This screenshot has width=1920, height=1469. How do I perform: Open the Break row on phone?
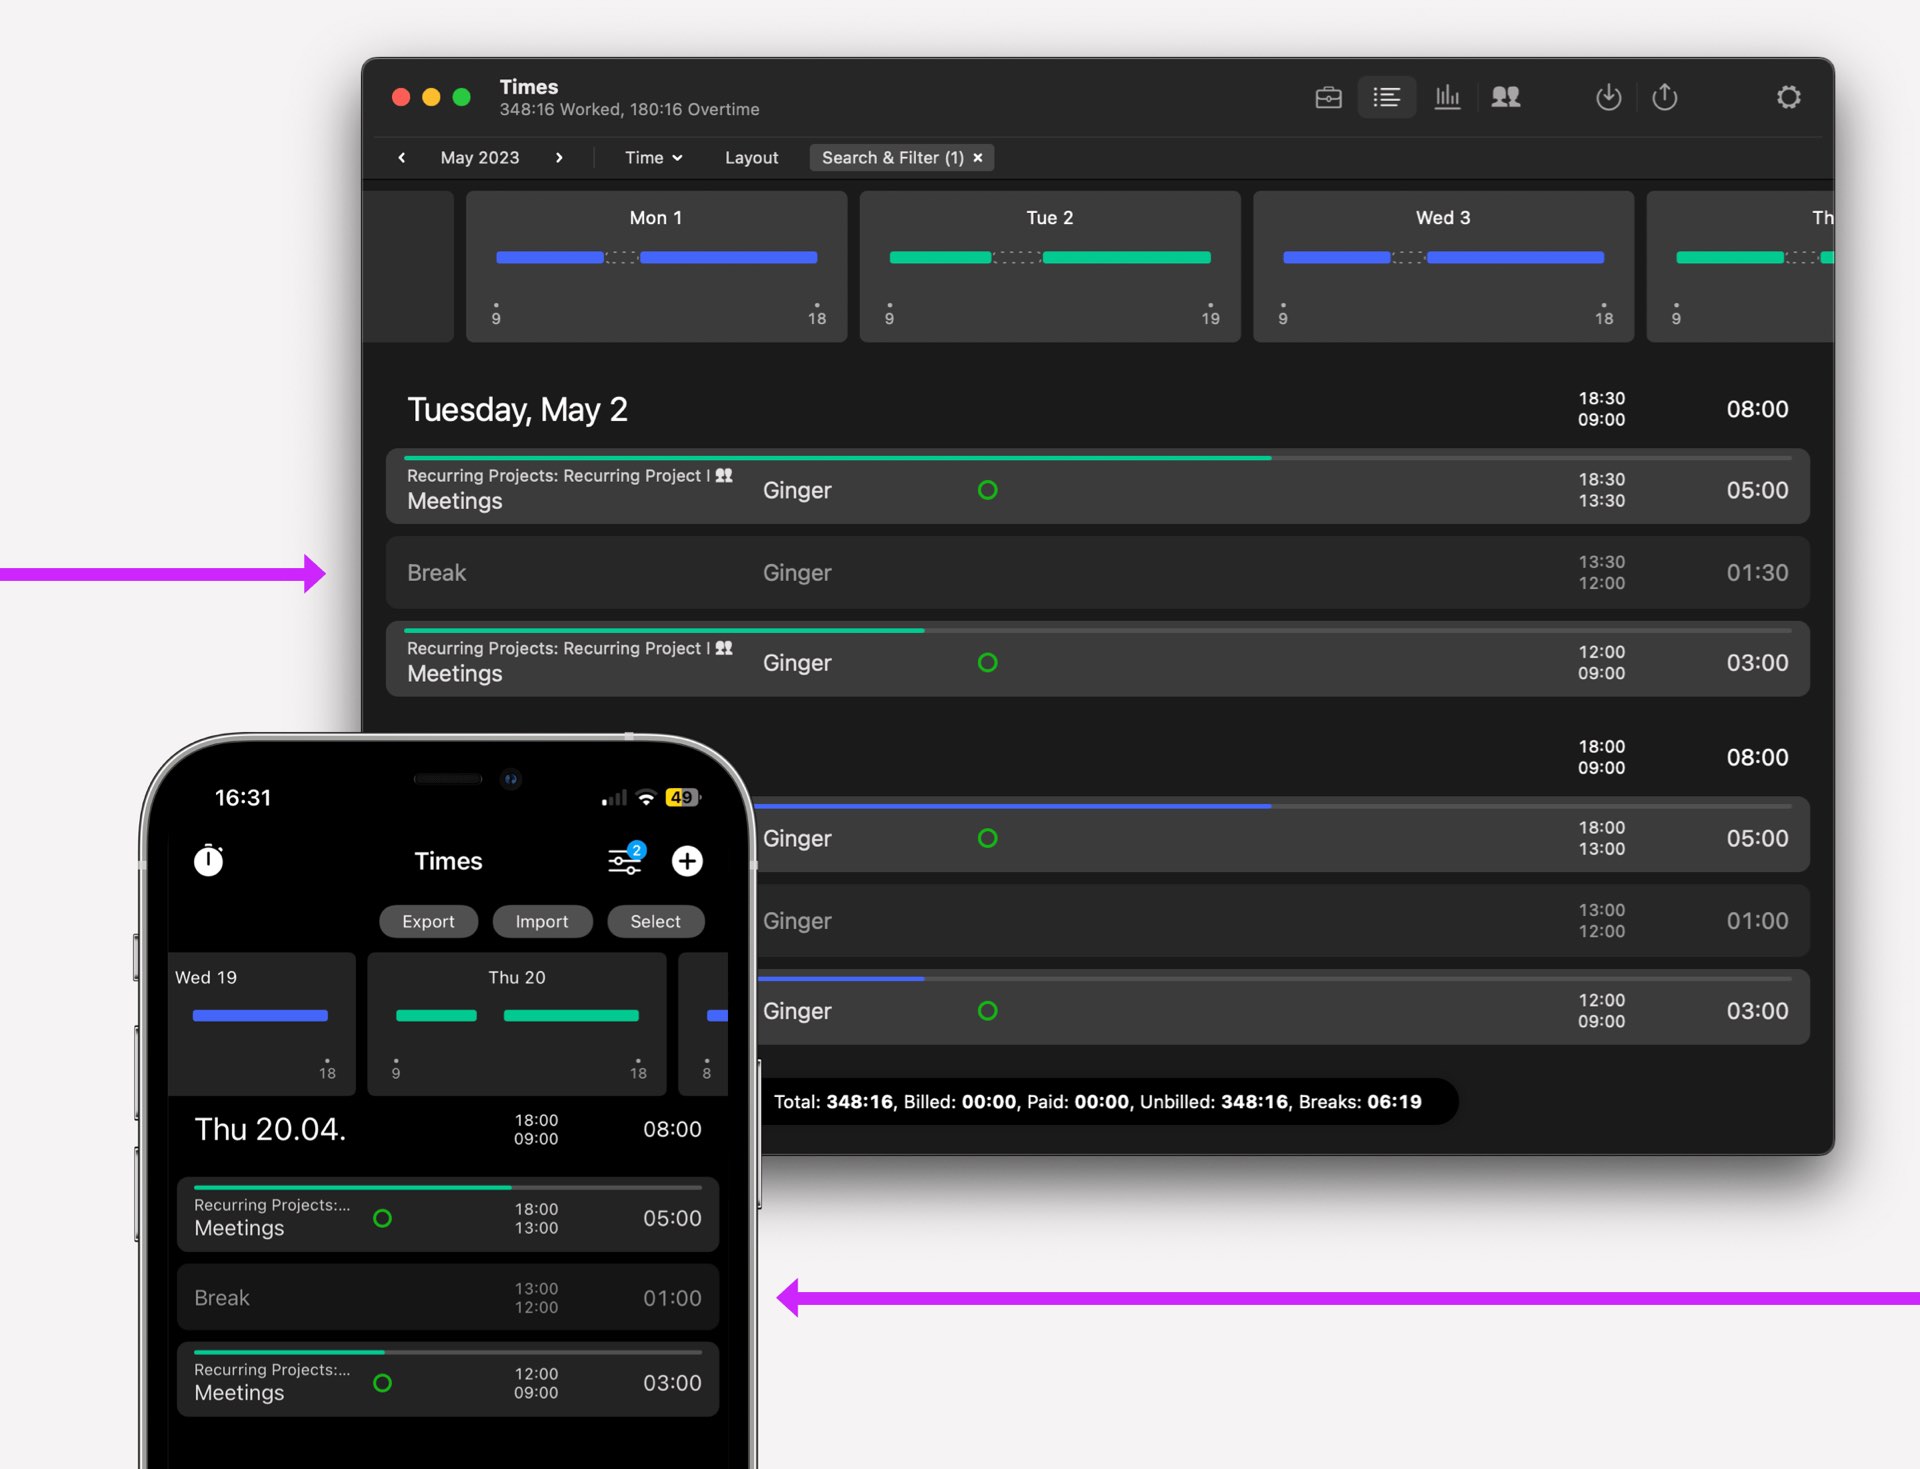click(448, 1297)
